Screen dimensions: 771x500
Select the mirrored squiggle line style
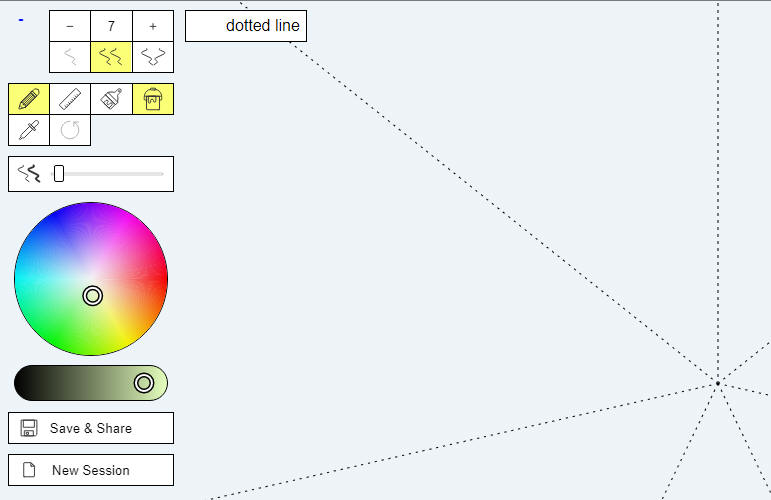(x=153, y=57)
